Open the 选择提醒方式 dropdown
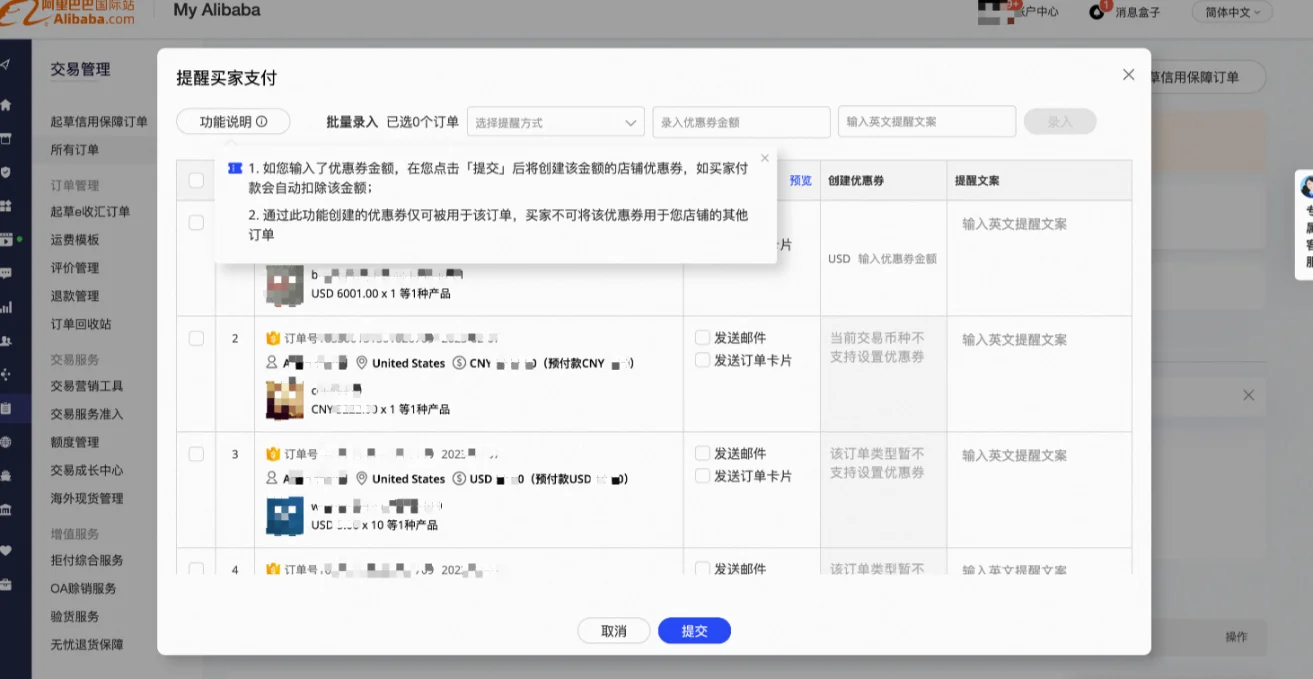 (556, 122)
